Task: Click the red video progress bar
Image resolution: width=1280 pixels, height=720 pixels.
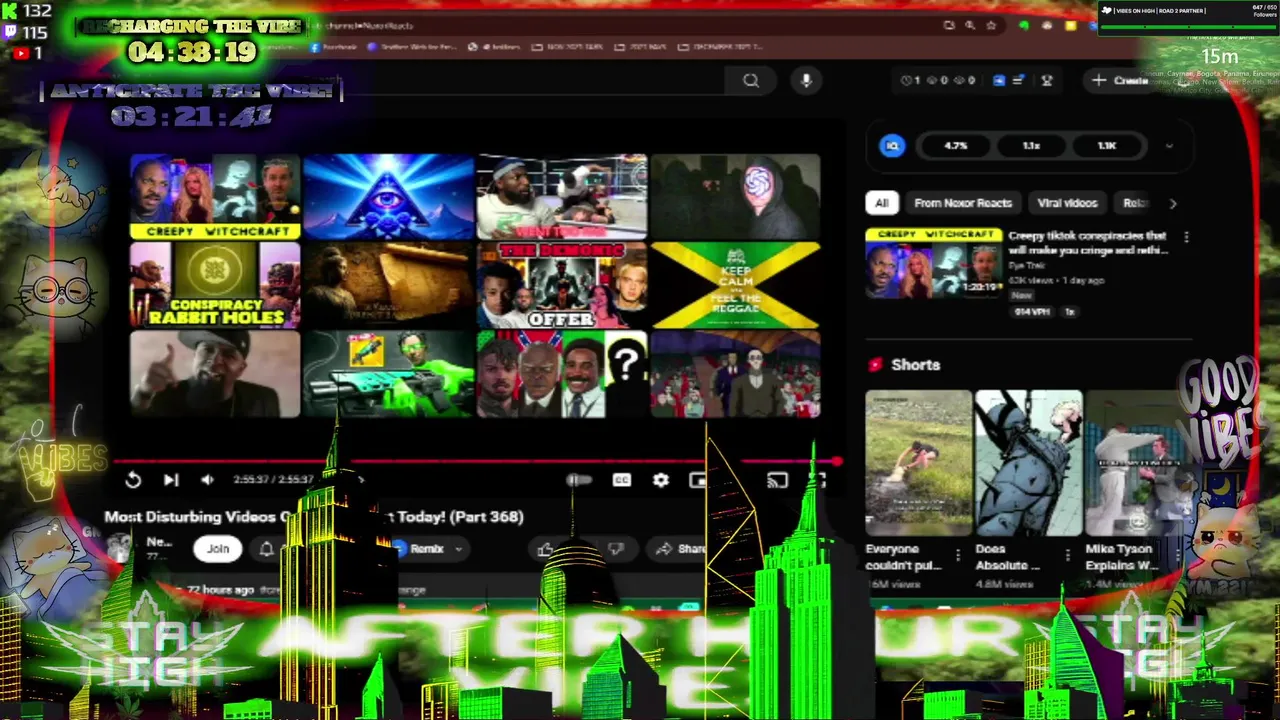Action: (x=478, y=462)
